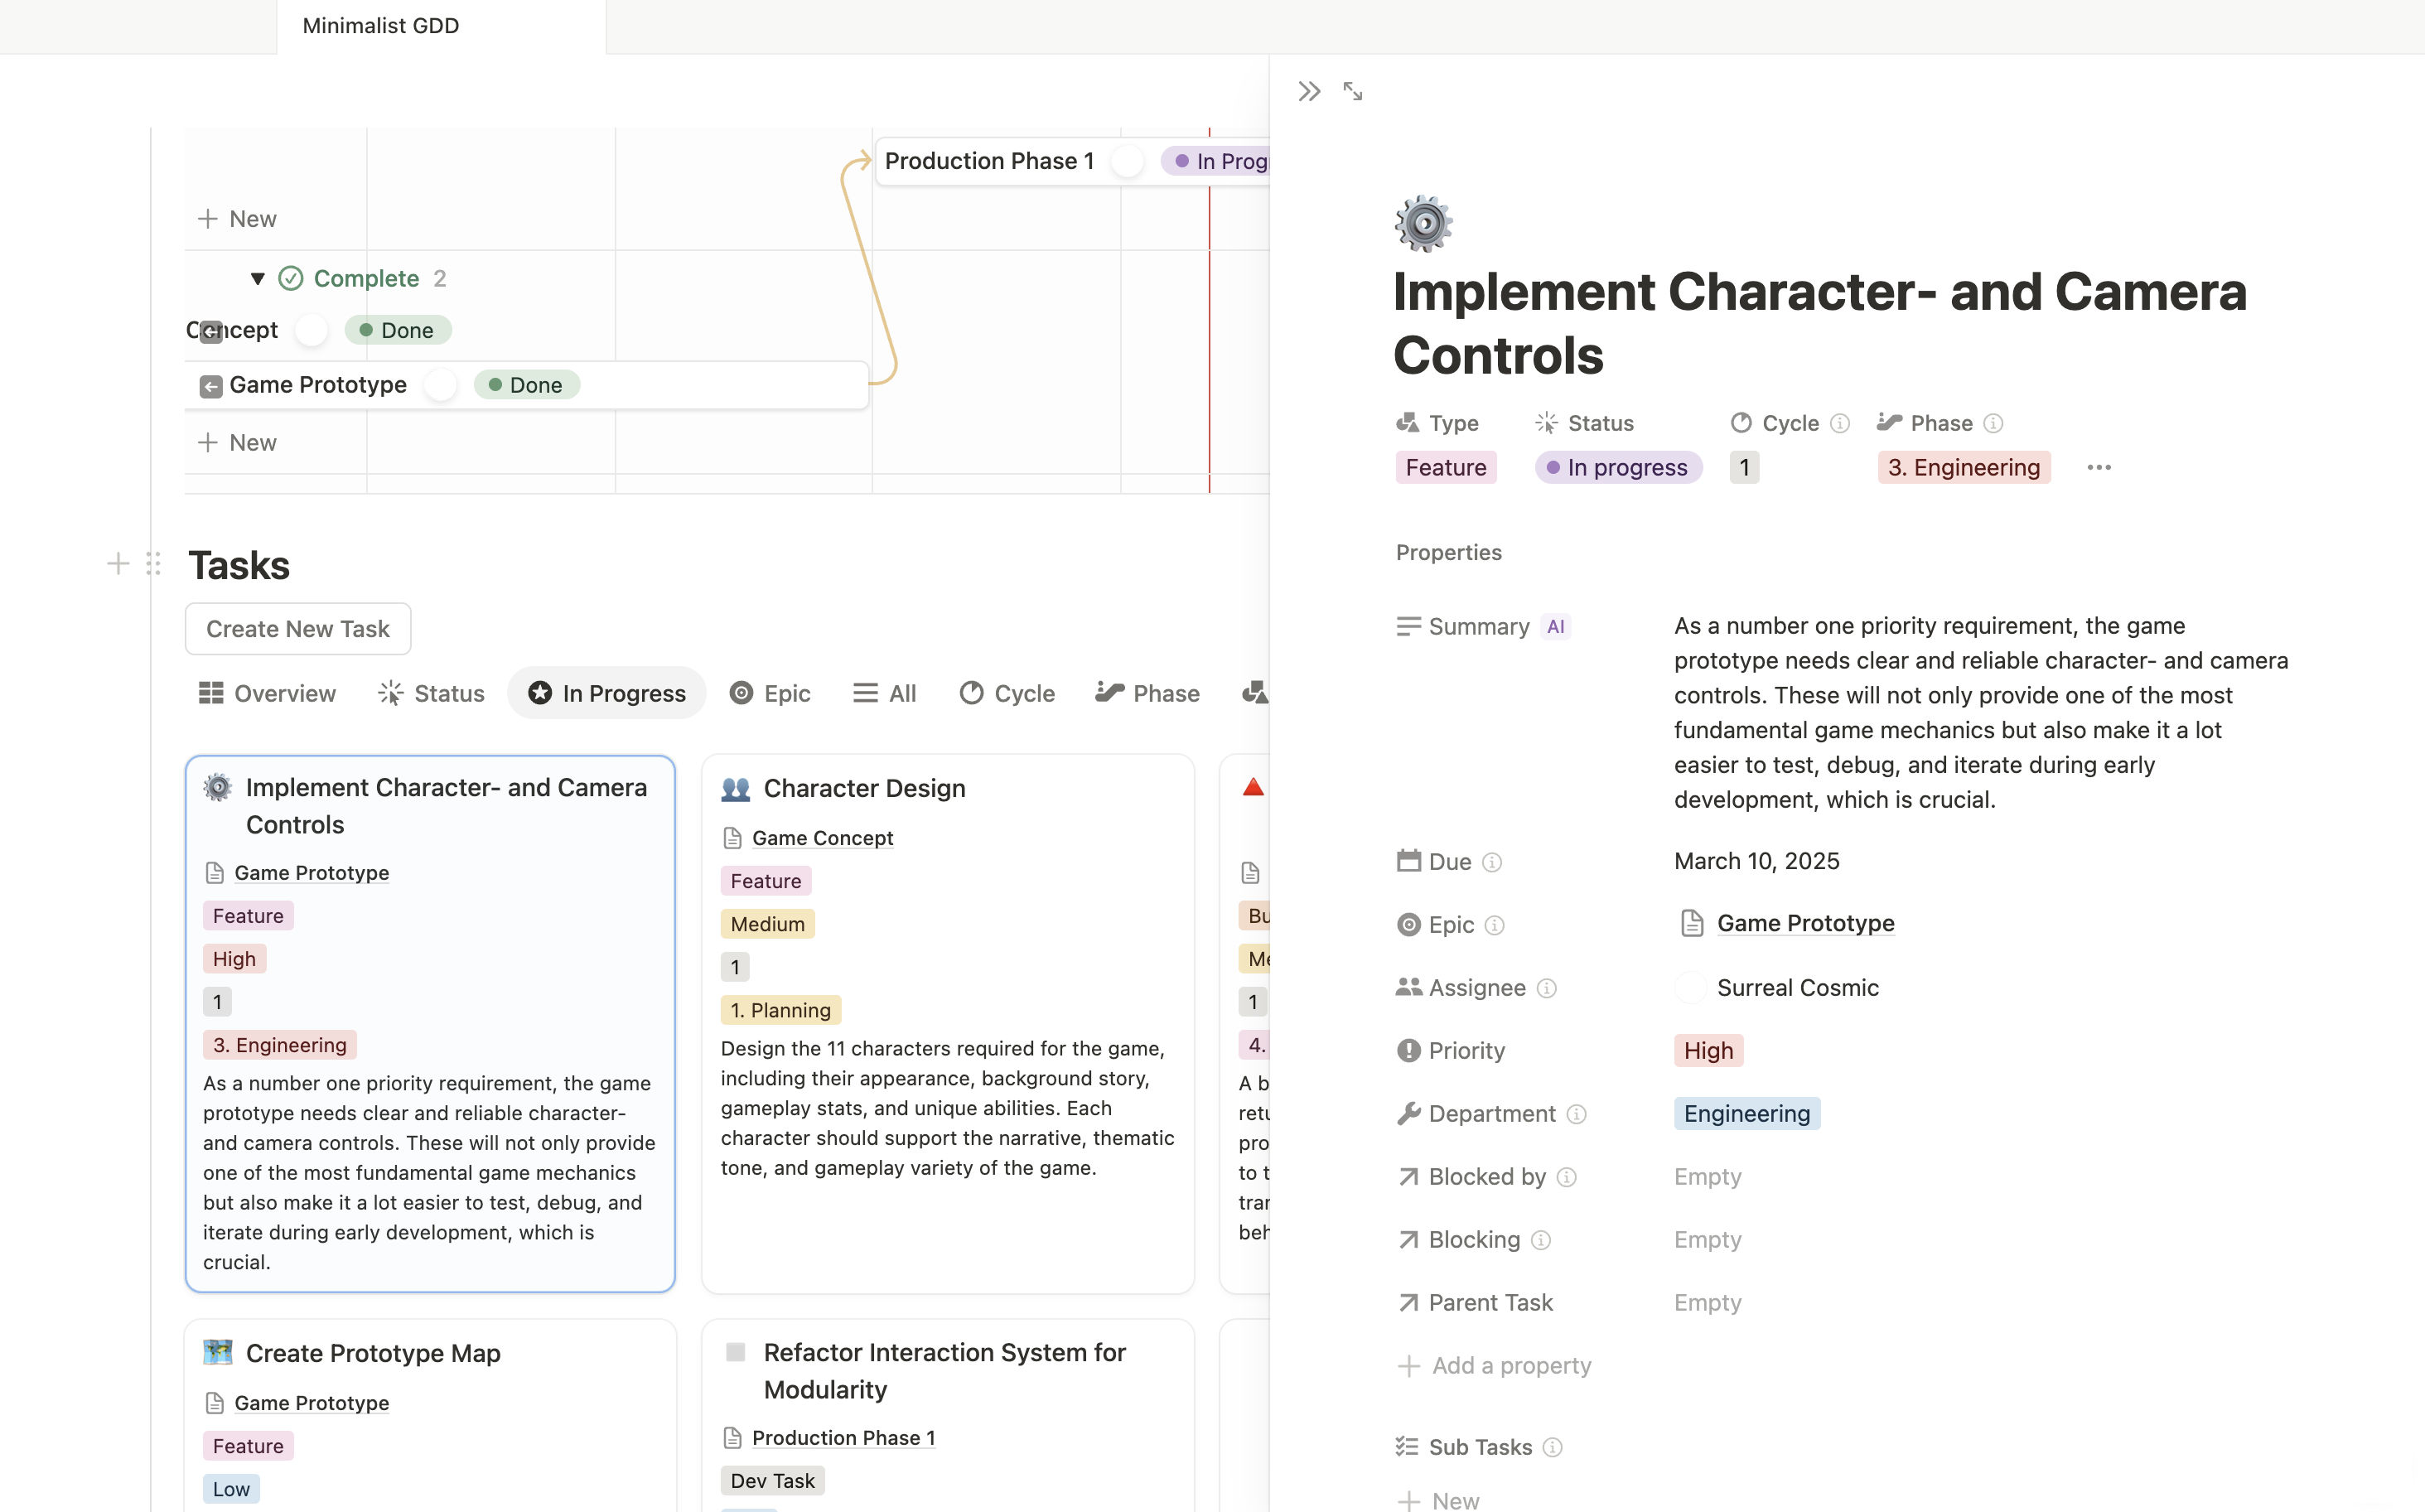Screen dimensions: 2425x1512
Task: Open task page in full page view
Action: pyautogui.click(x=1353, y=92)
